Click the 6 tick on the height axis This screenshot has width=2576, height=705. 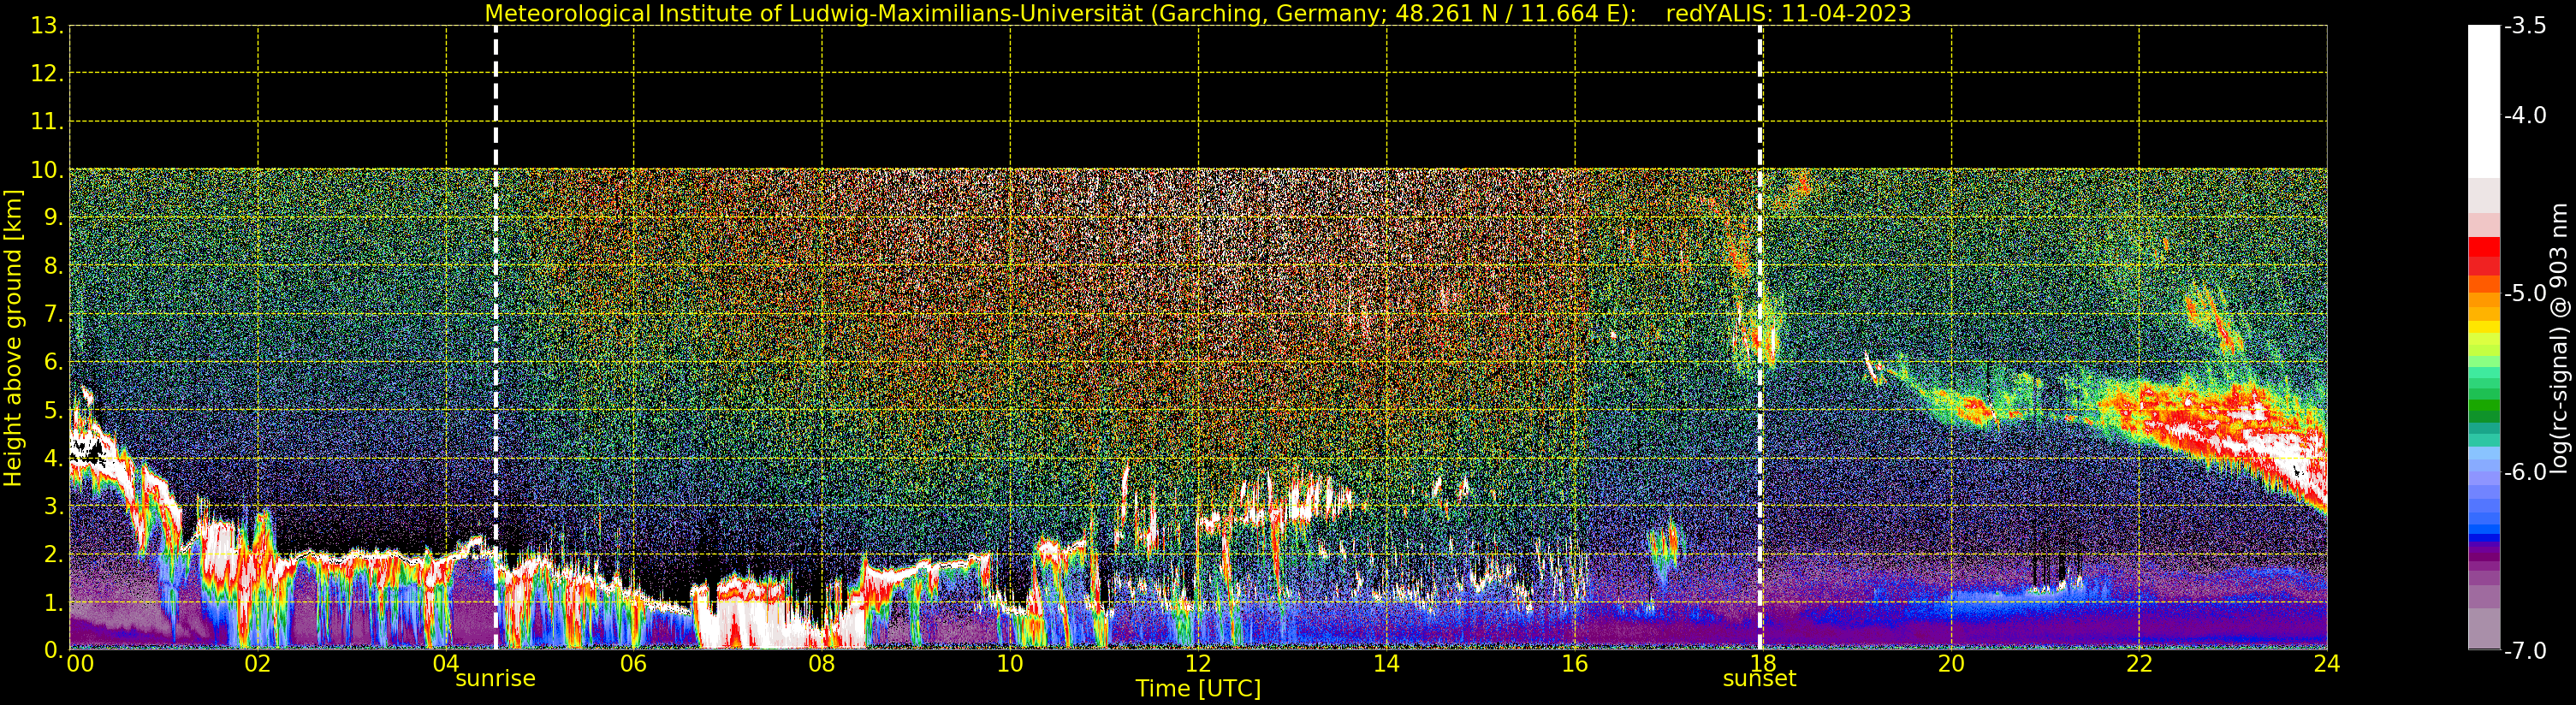pos(52,362)
